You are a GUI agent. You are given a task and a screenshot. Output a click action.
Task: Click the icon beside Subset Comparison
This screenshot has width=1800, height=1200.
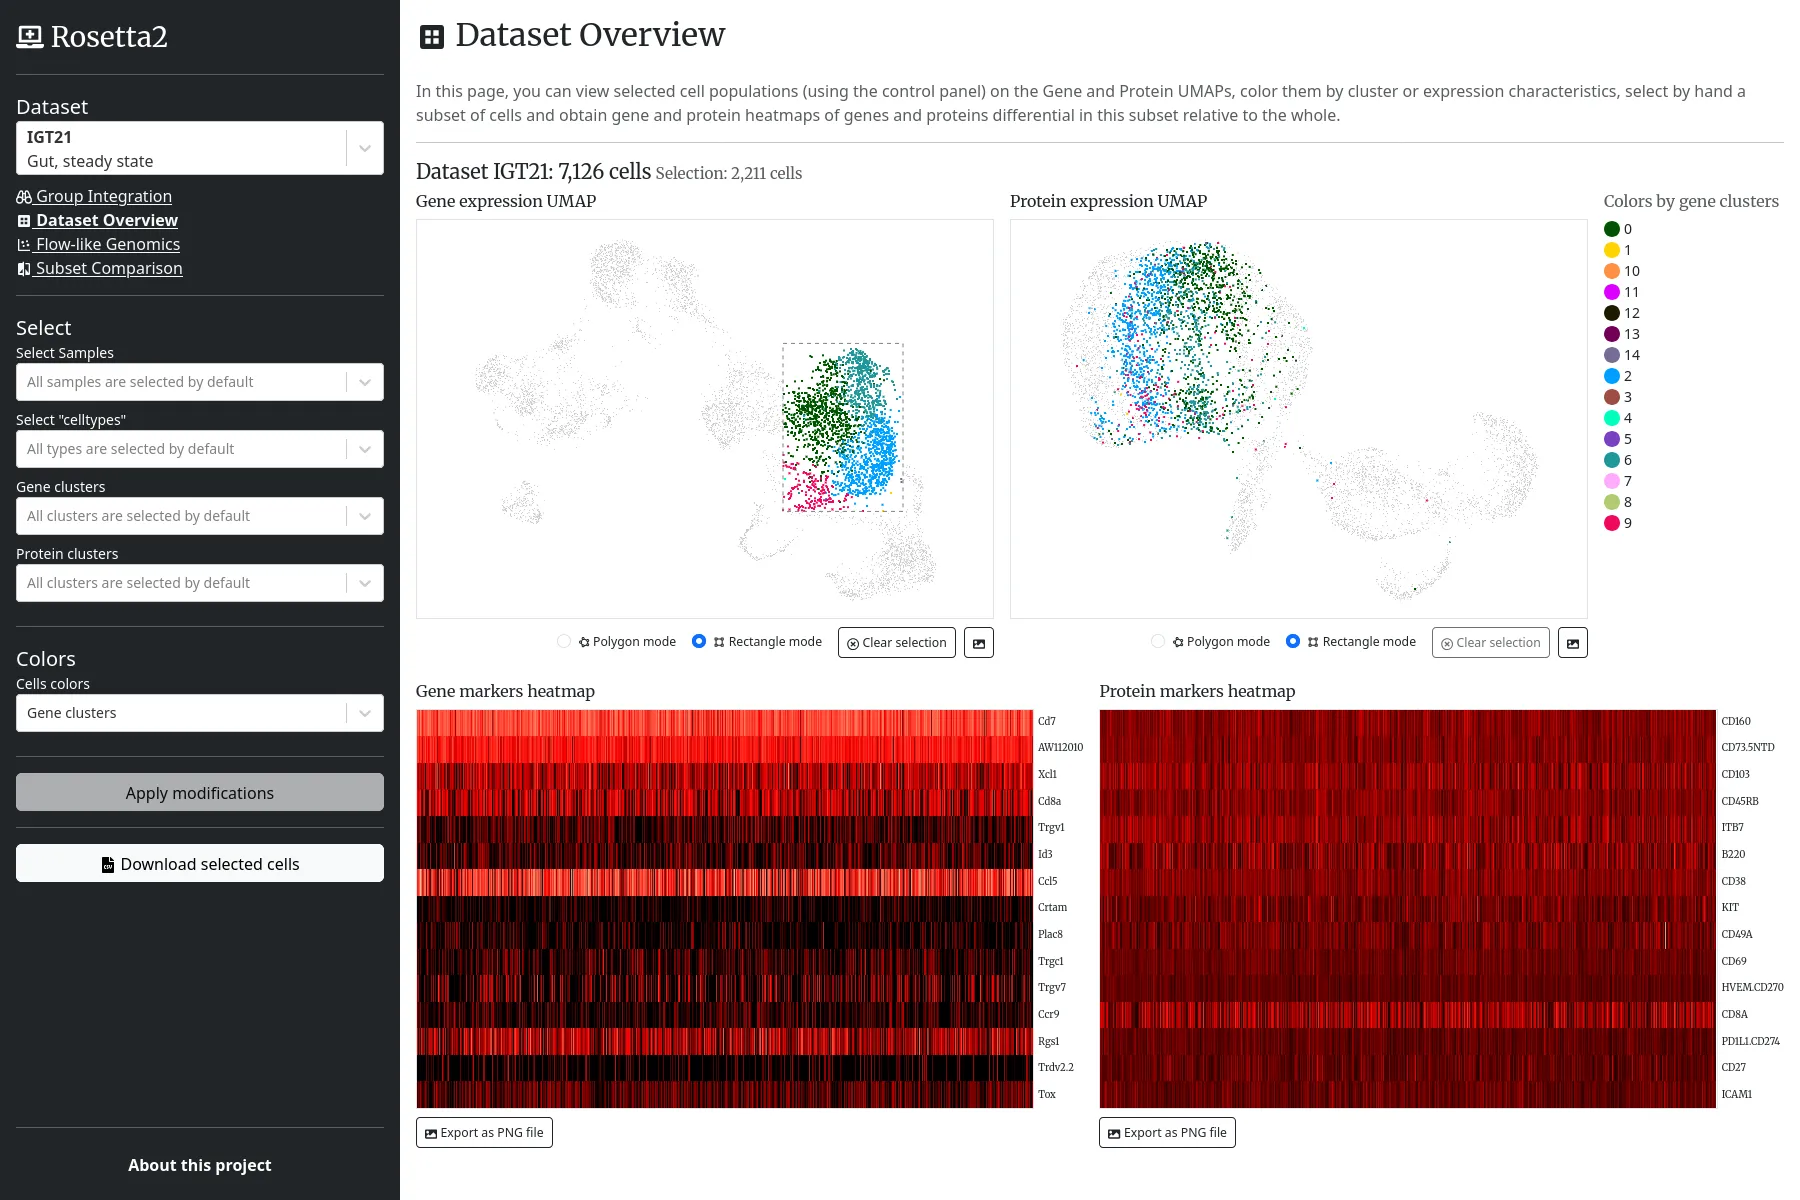click(24, 269)
